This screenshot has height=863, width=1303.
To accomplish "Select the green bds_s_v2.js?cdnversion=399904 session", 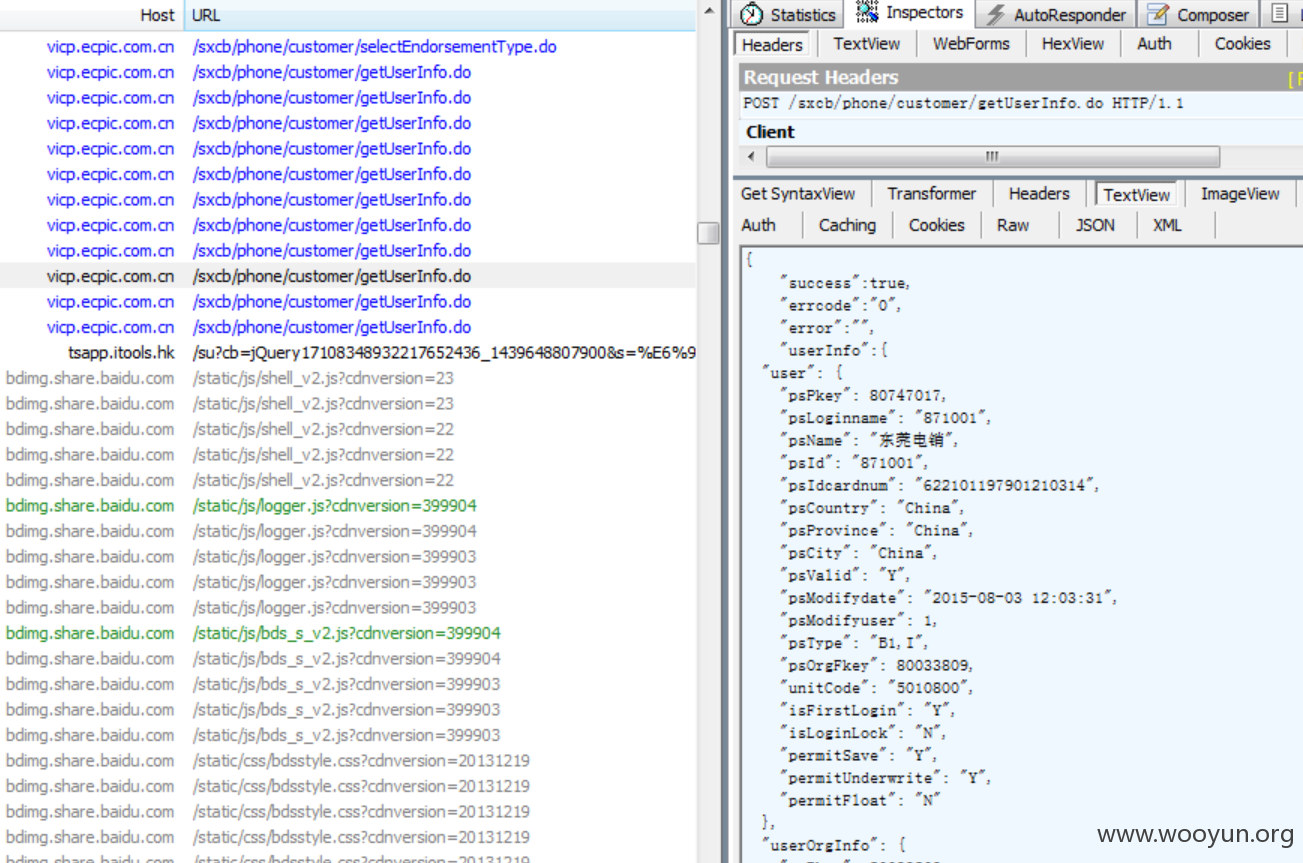I will pyautogui.click(x=348, y=633).
